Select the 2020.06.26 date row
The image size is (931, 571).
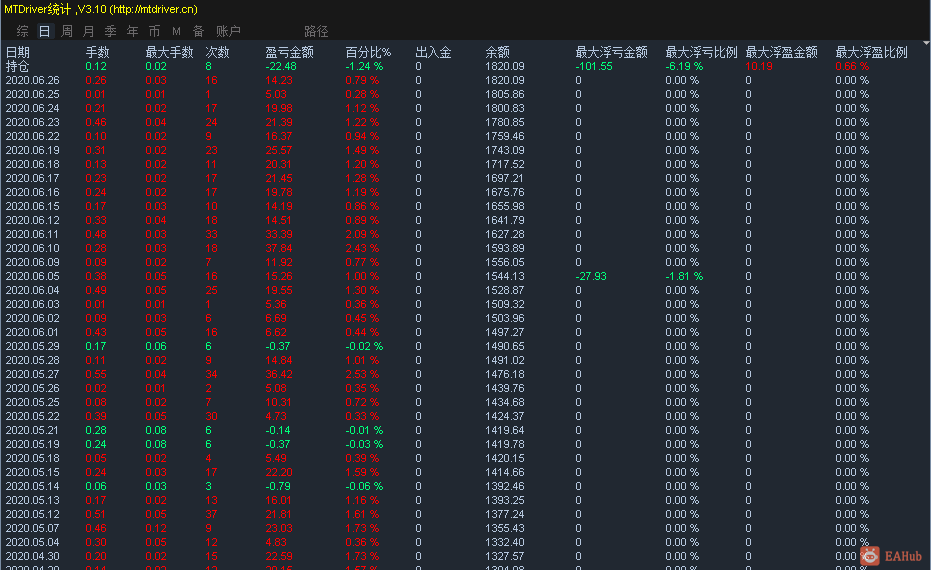[33, 80]
